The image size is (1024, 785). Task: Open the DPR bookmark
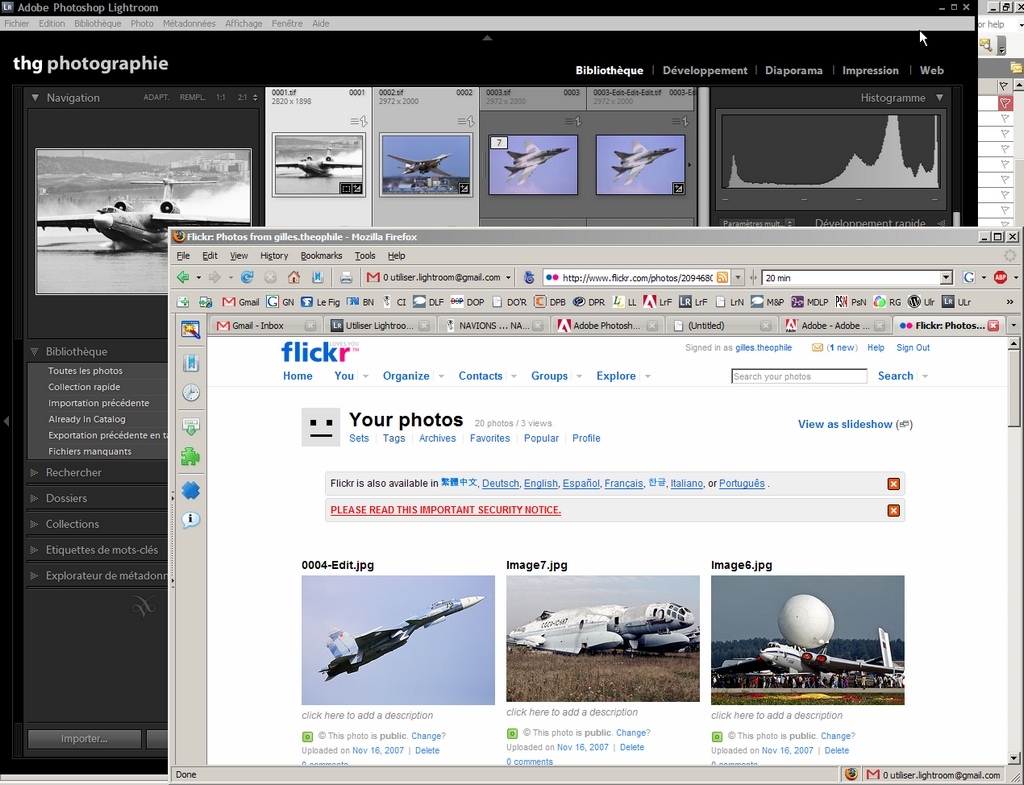pos(588,302)
